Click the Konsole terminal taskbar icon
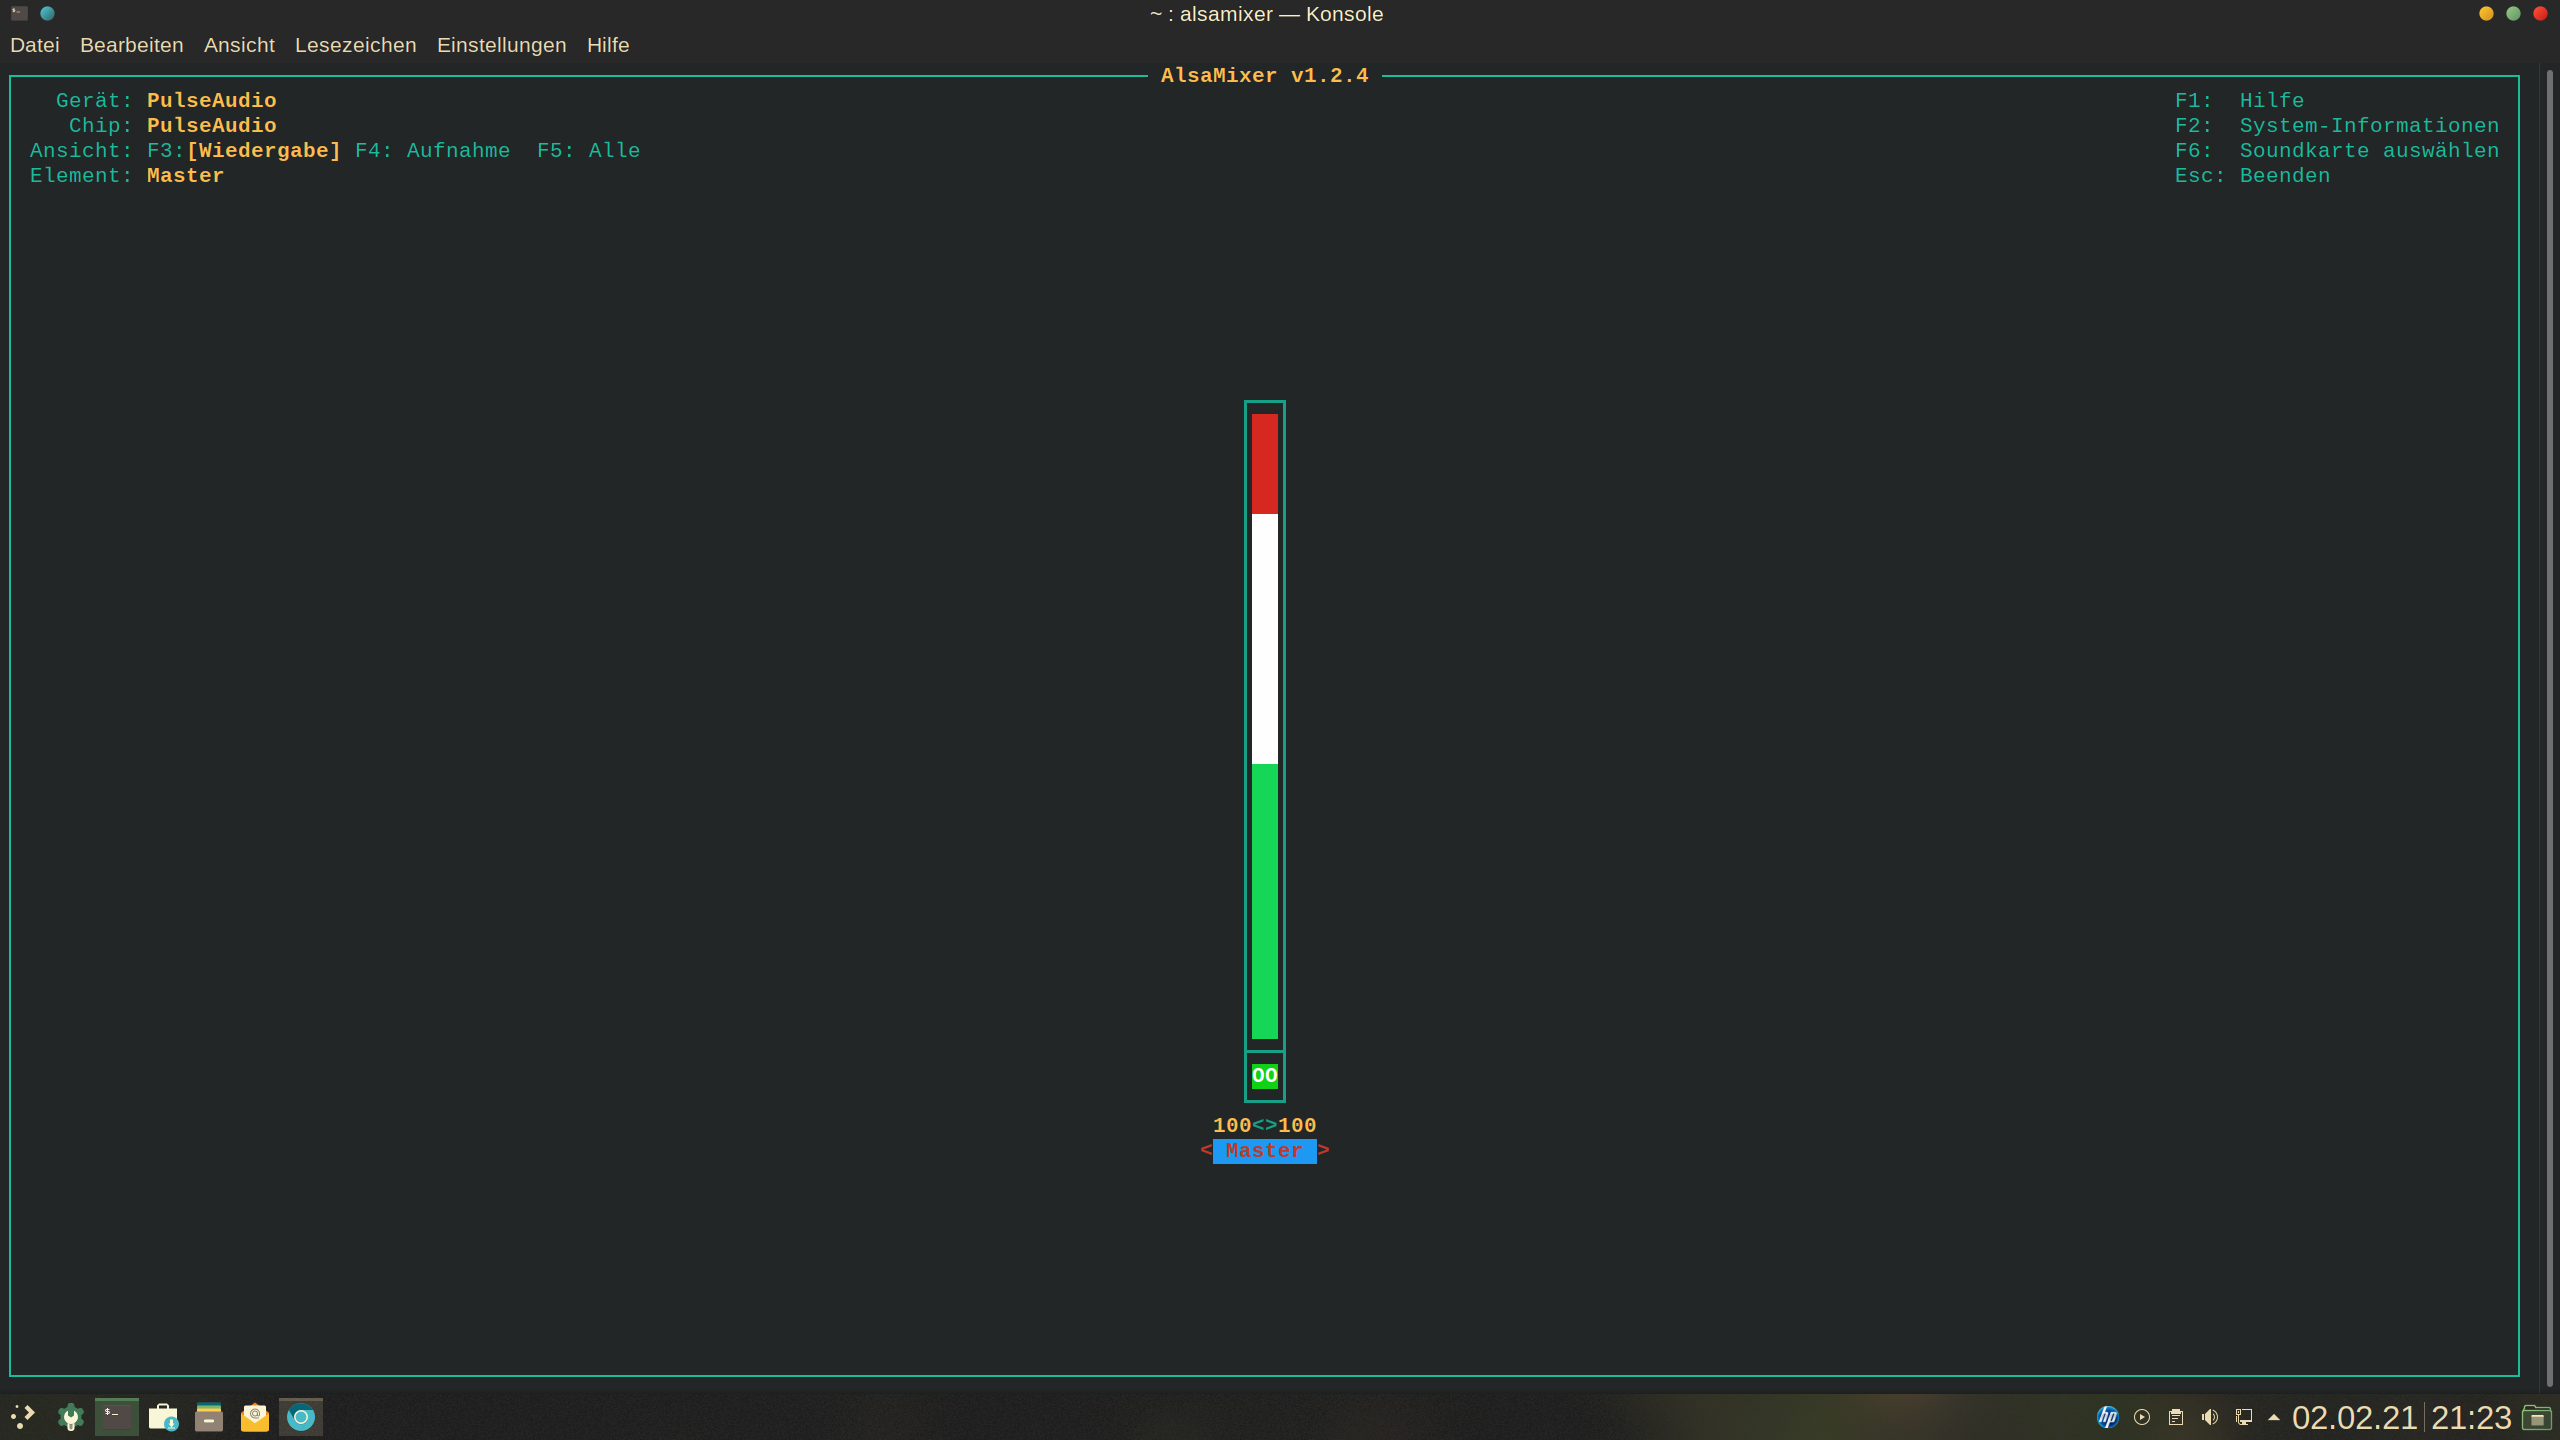The height and width of the screenshot is (1440, 2560). click(116, 1417)
